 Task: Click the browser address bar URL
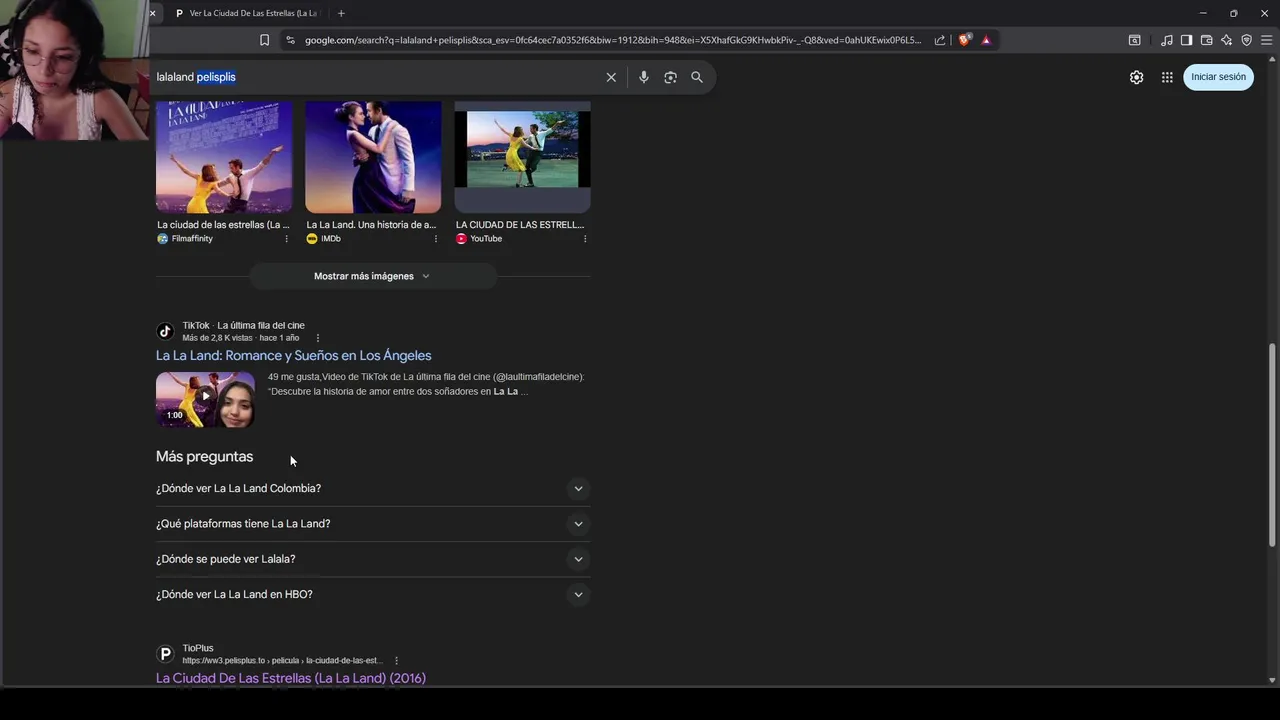[x=613, y=40]
